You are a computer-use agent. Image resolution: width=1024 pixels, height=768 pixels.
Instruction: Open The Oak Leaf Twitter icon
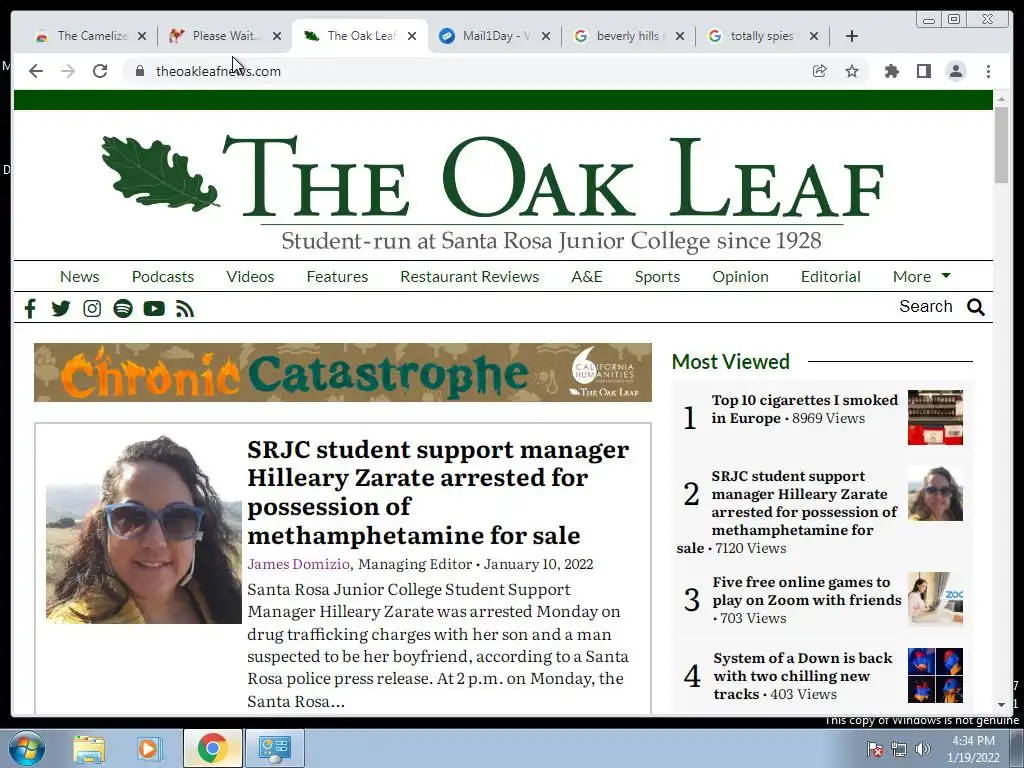61,308
